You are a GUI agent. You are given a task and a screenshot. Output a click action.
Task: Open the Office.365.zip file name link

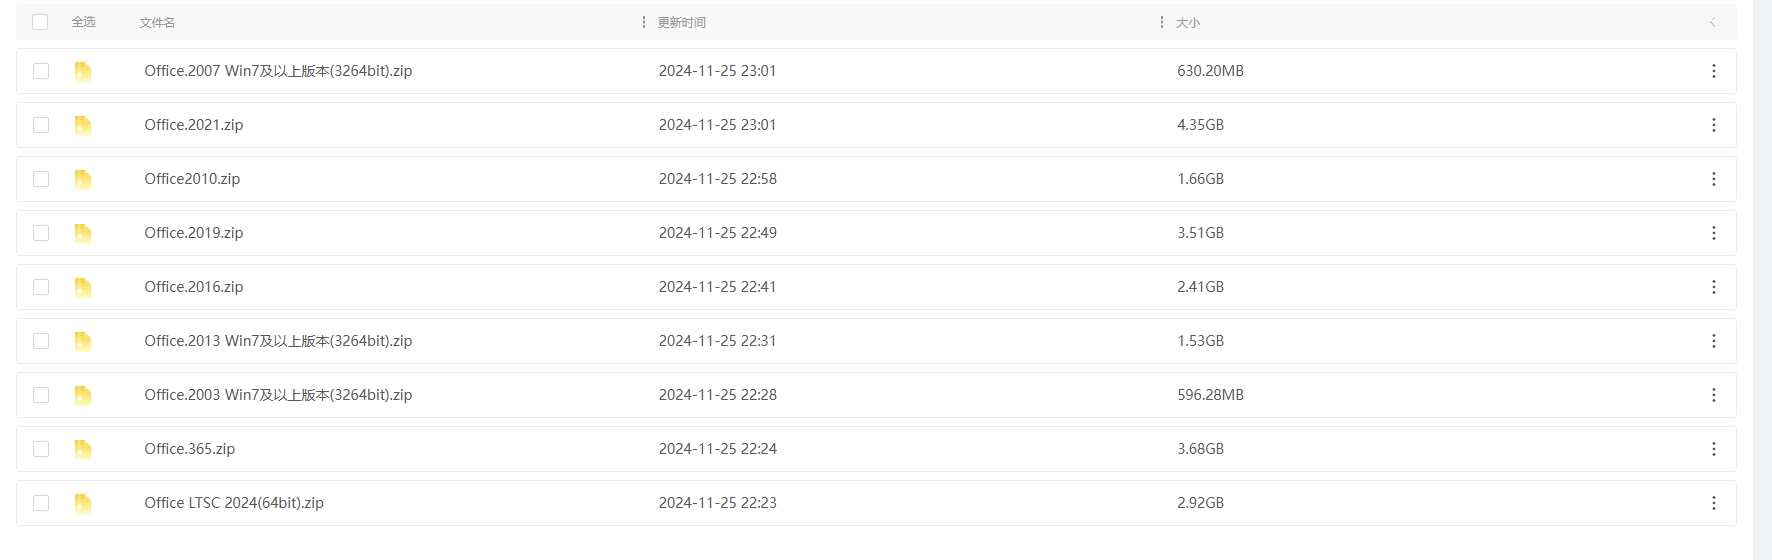coord(190,449)
